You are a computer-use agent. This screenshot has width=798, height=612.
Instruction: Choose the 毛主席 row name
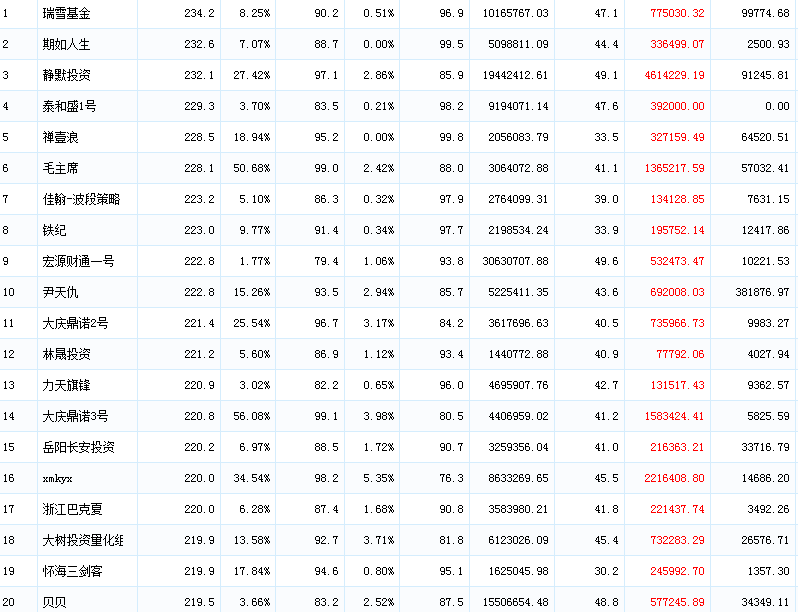60,168
